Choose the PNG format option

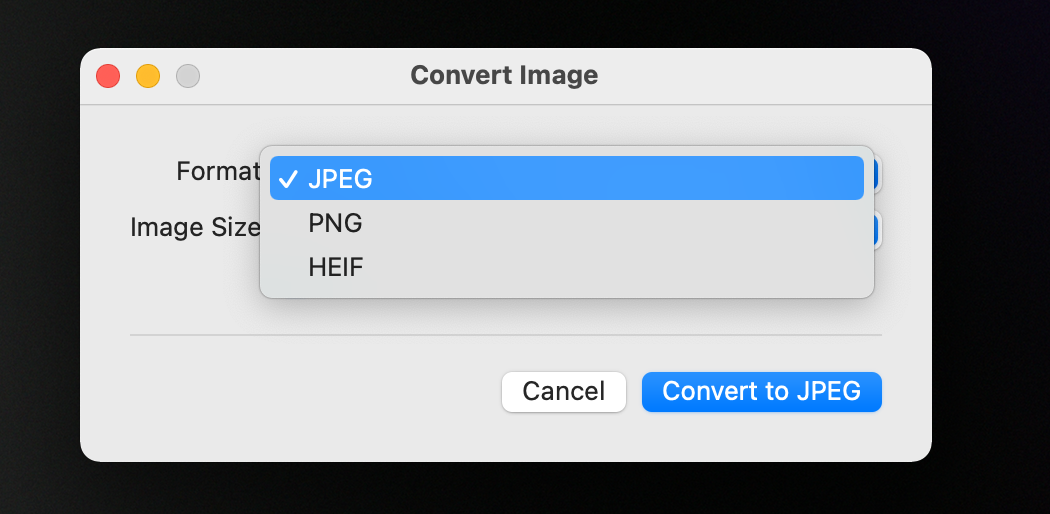567,224
